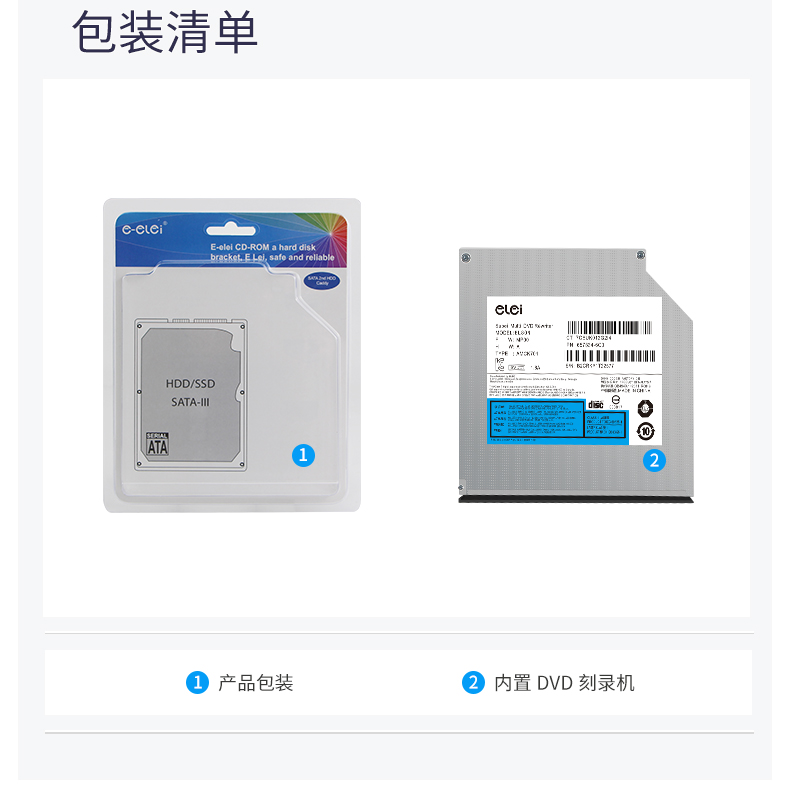This screenshot has height=796, width=790.
Task: Click the blue warning panel on drive label
Action: click(557, 421)
